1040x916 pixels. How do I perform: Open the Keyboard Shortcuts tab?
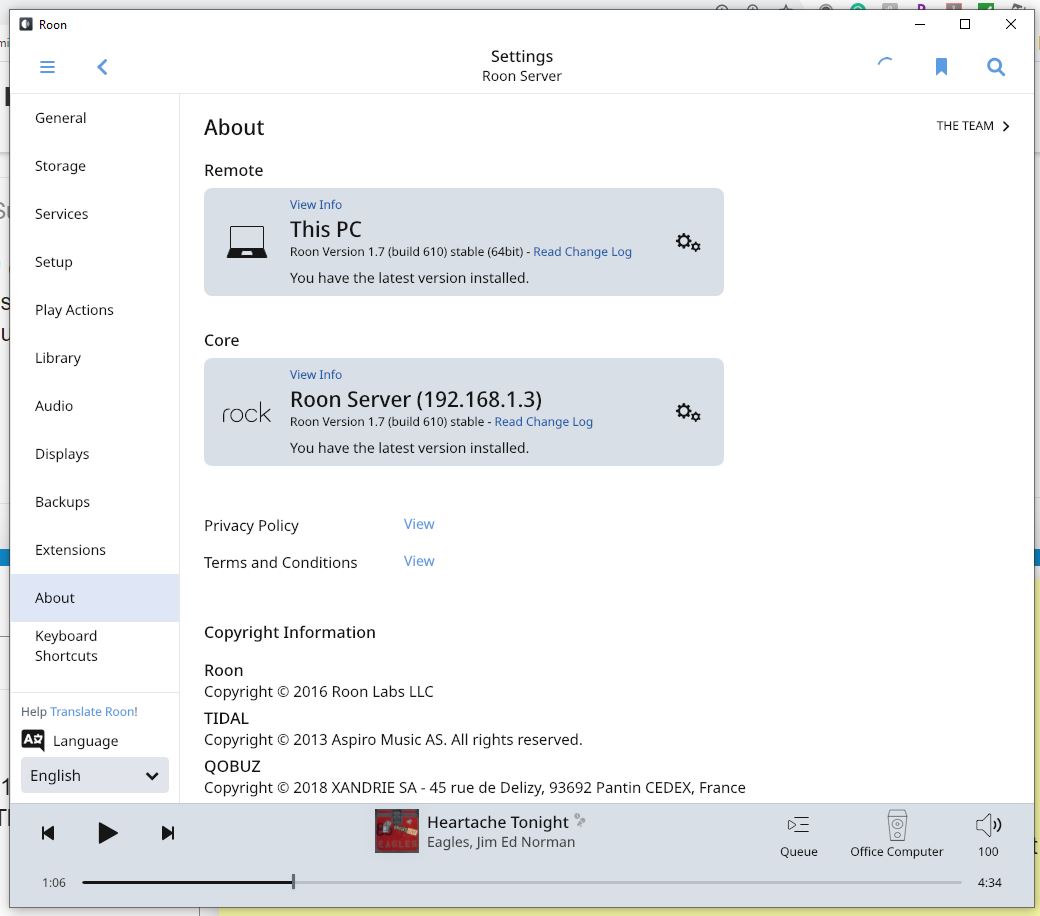coord(94,646)
